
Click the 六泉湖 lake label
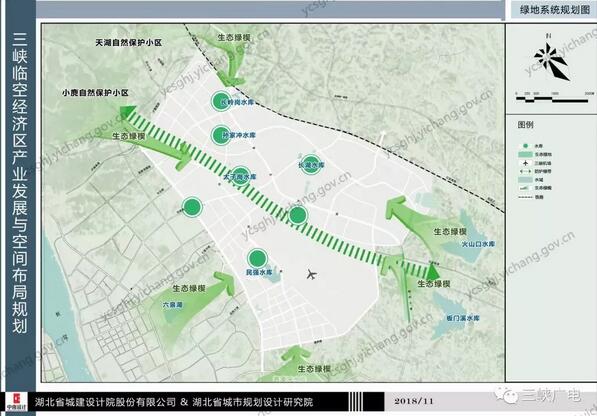click(173, 305)
